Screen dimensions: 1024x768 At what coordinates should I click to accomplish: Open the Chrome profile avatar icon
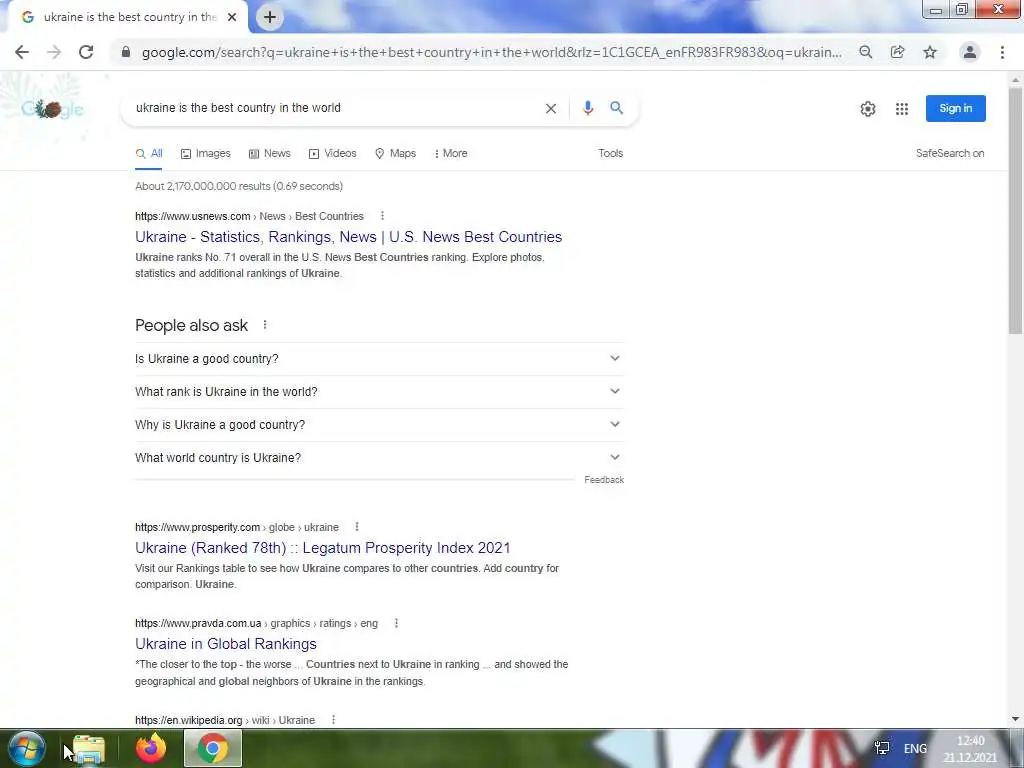click(970, 52)
